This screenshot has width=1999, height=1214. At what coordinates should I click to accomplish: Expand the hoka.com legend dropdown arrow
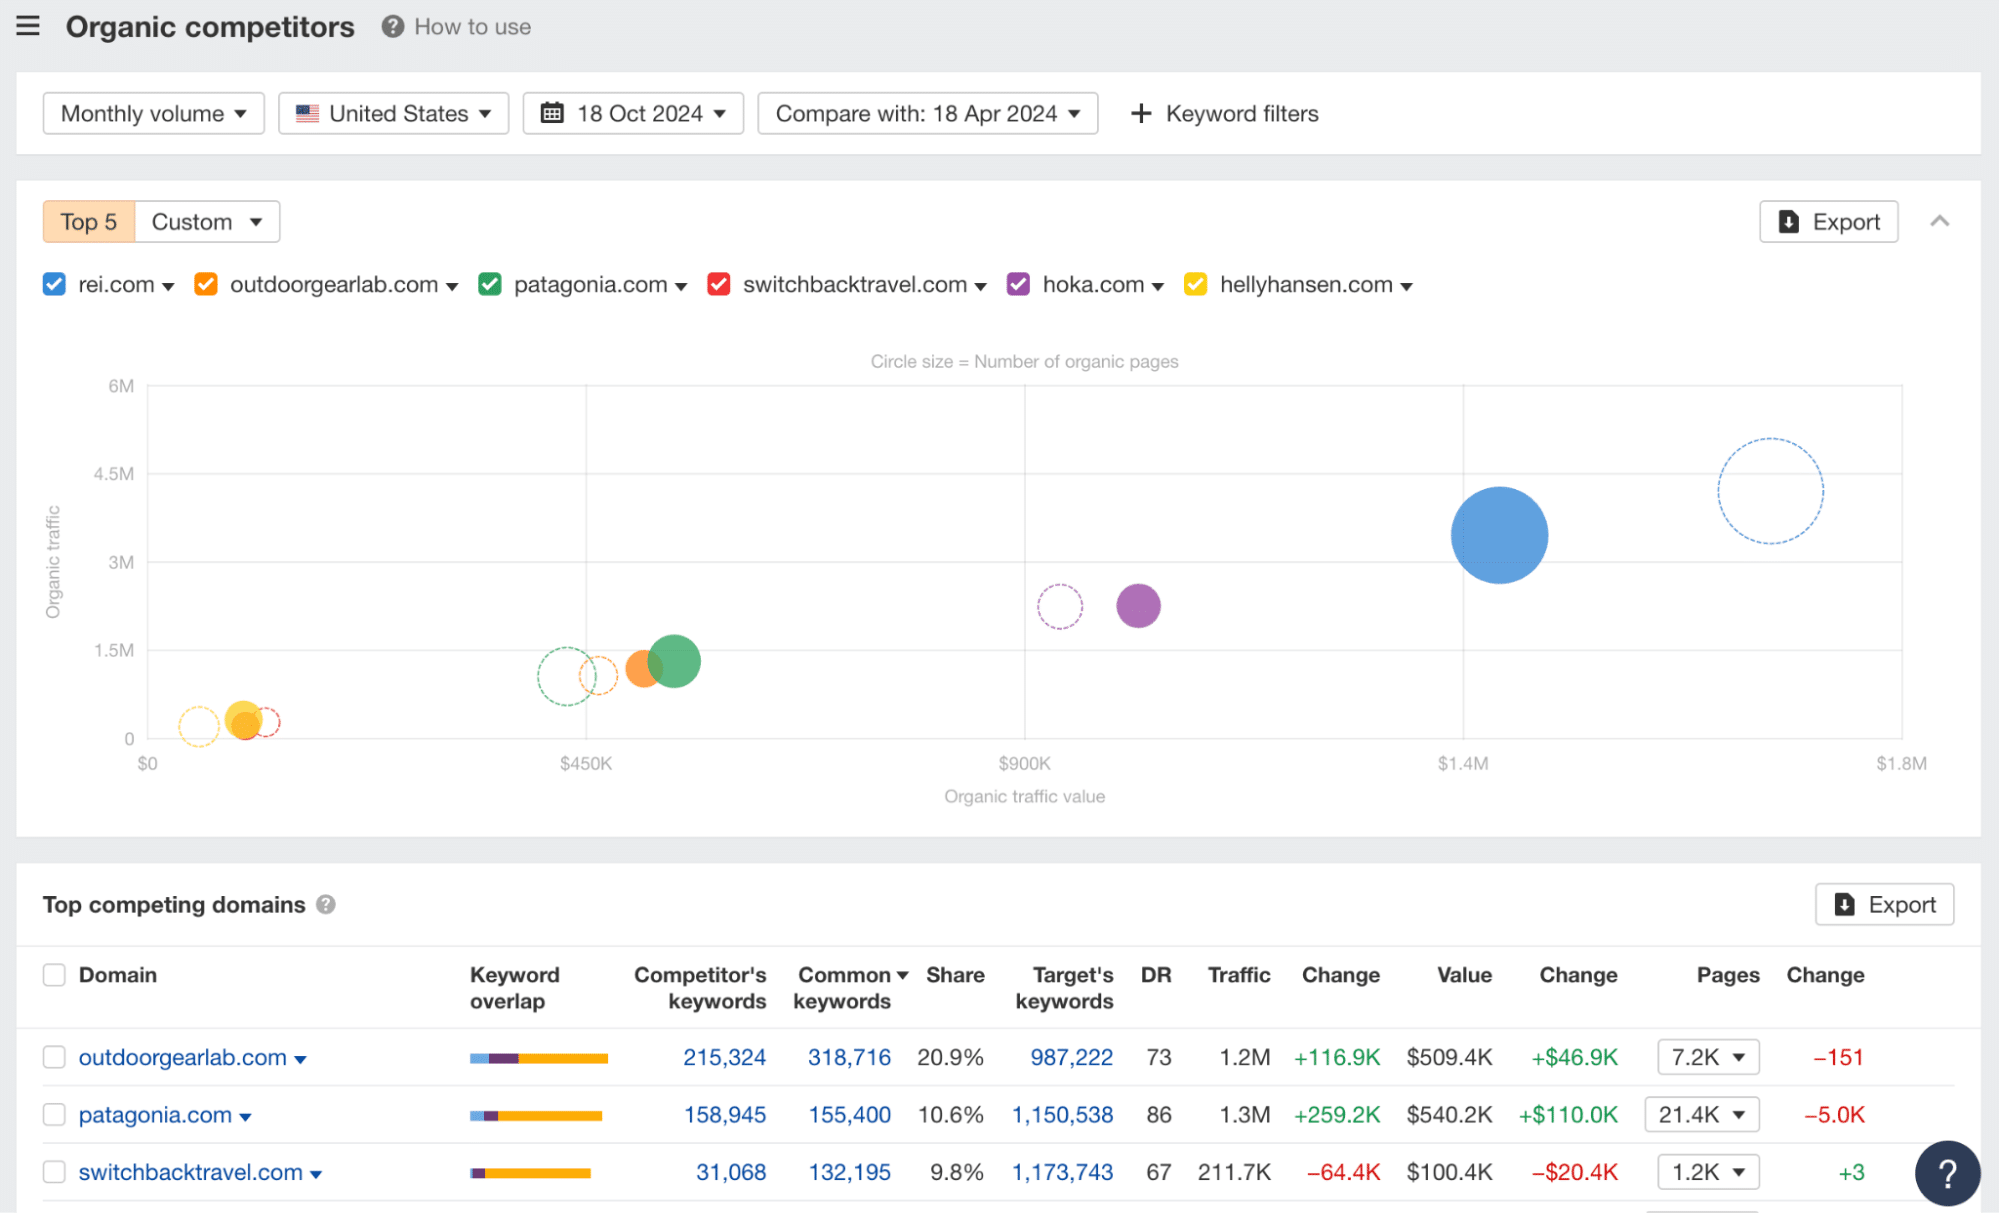tap(1158, 287)
